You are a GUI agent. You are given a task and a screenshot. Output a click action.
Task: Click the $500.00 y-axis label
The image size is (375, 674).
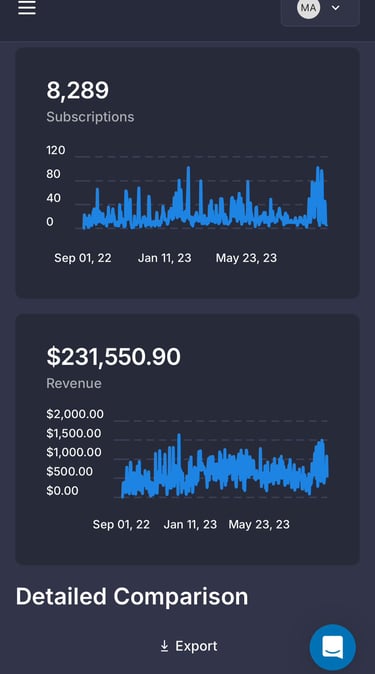69,471
